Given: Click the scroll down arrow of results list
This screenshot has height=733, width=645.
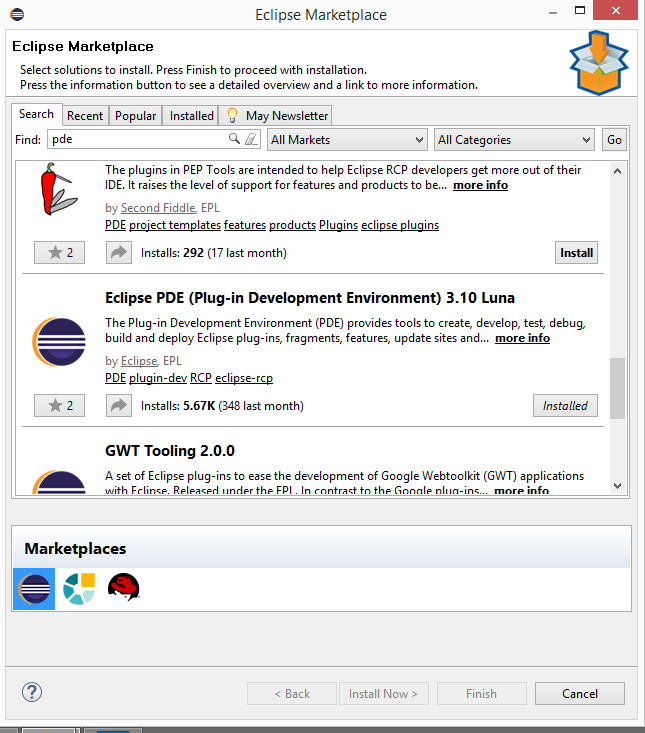Looking at the screenshot, I should 617,486.
